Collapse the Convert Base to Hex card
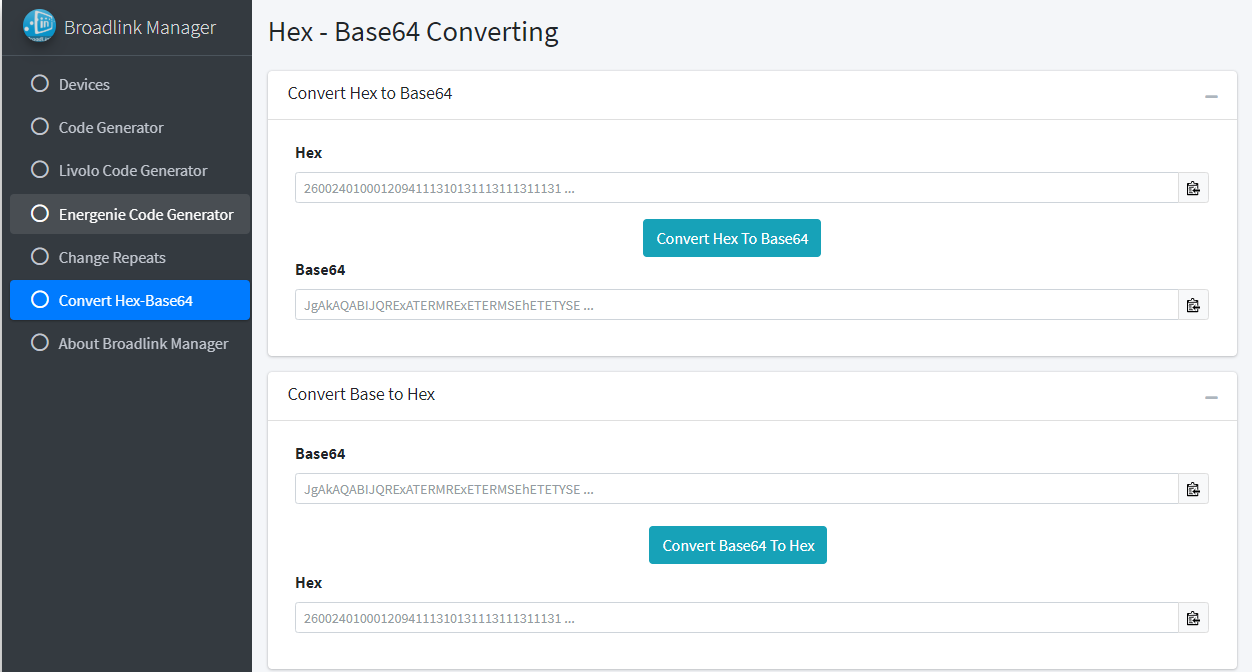Screen dimensions: 1255x672 1211,397
